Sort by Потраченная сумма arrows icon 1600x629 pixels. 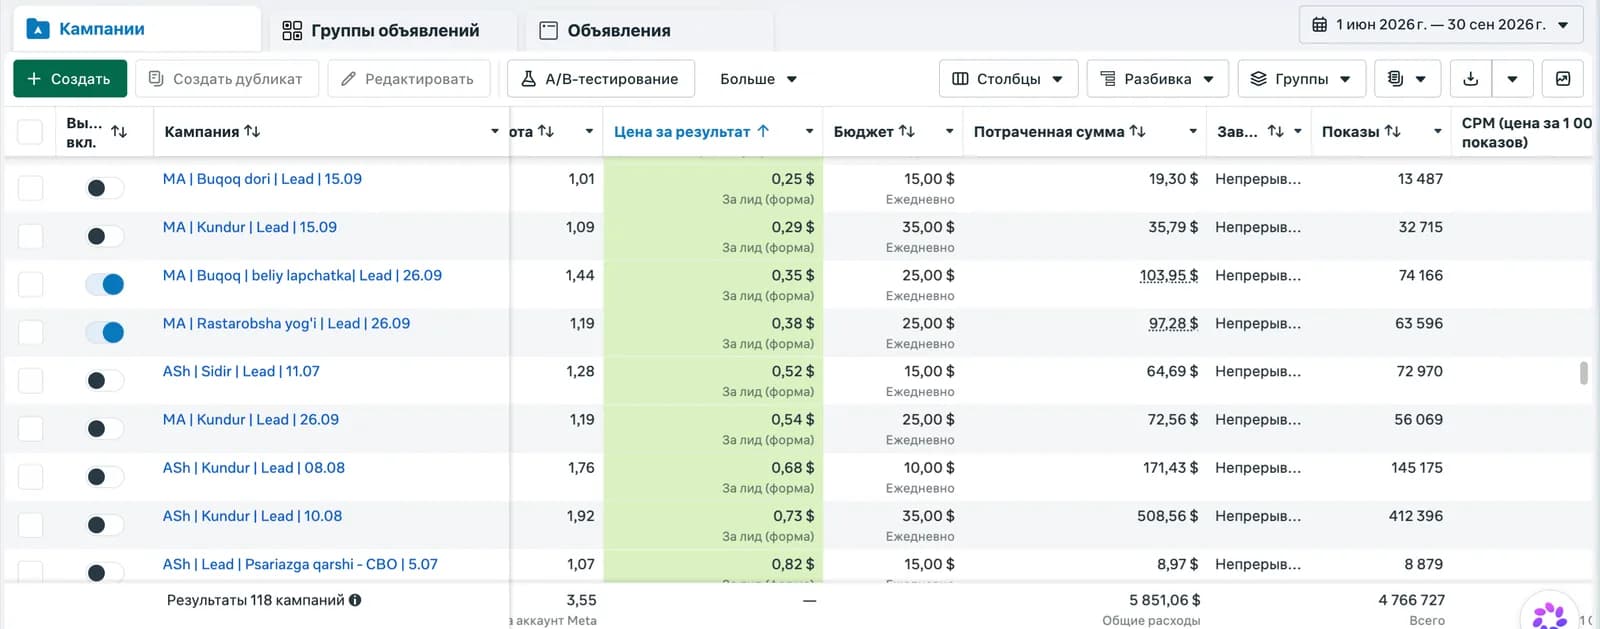tap(1138, 131)
